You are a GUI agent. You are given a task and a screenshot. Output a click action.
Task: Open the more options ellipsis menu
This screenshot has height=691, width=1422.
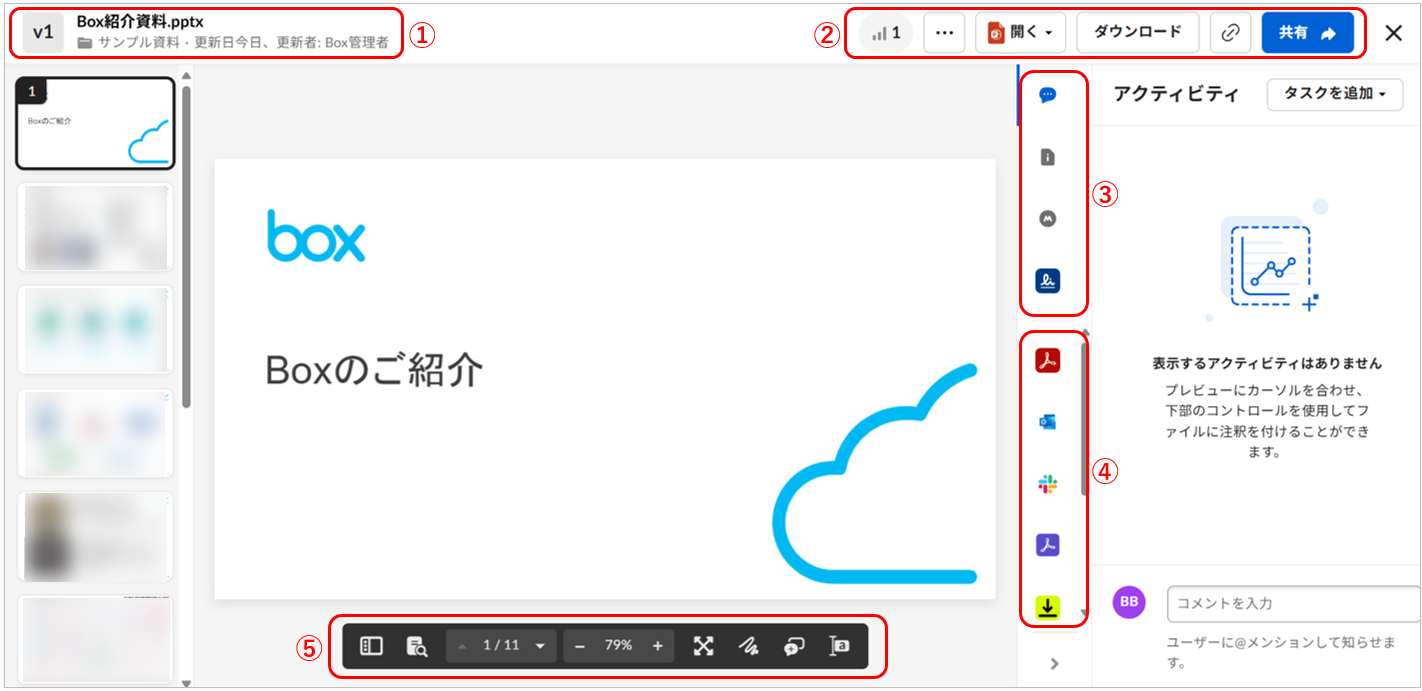(944, 33)
